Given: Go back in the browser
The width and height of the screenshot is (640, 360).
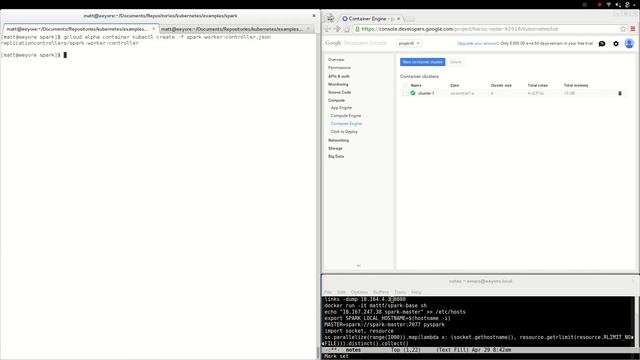Looking at the screenshot, I should point(327,29).
